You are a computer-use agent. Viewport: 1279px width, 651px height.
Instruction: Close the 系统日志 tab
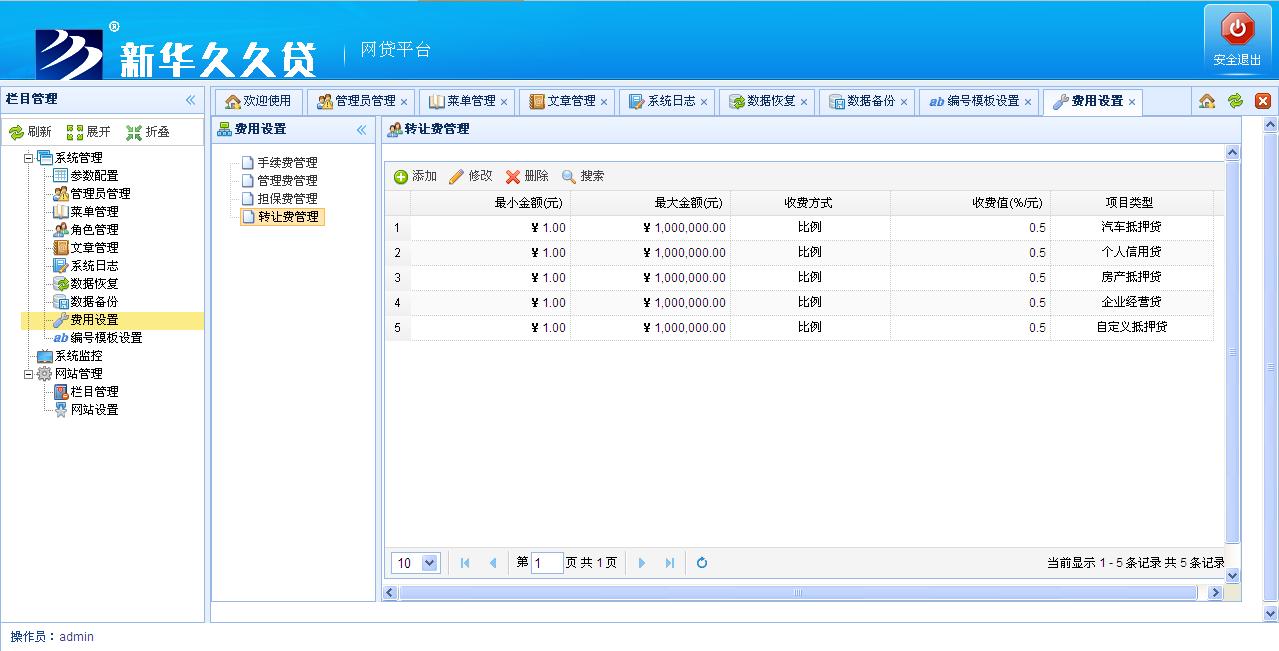704,102
